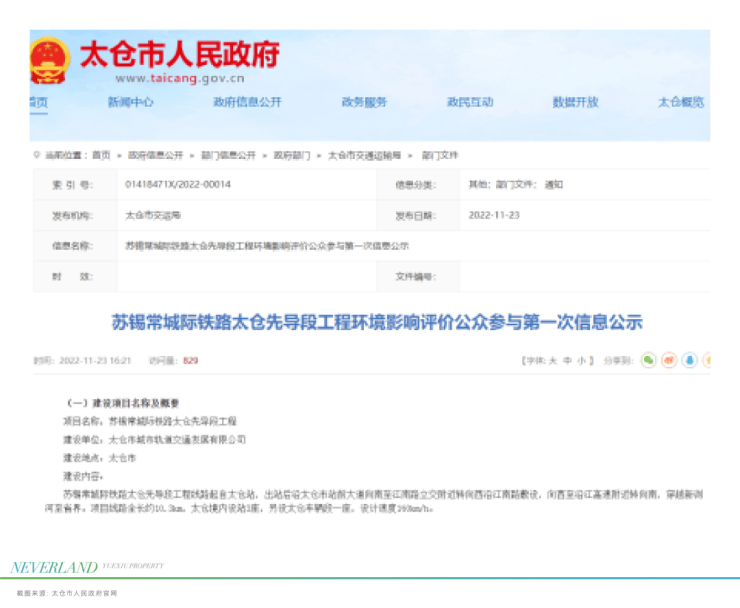The image size is (740, 608).
Task: Click timestamp 2022-11-23 16:21
Action: (x=95, y=361)
